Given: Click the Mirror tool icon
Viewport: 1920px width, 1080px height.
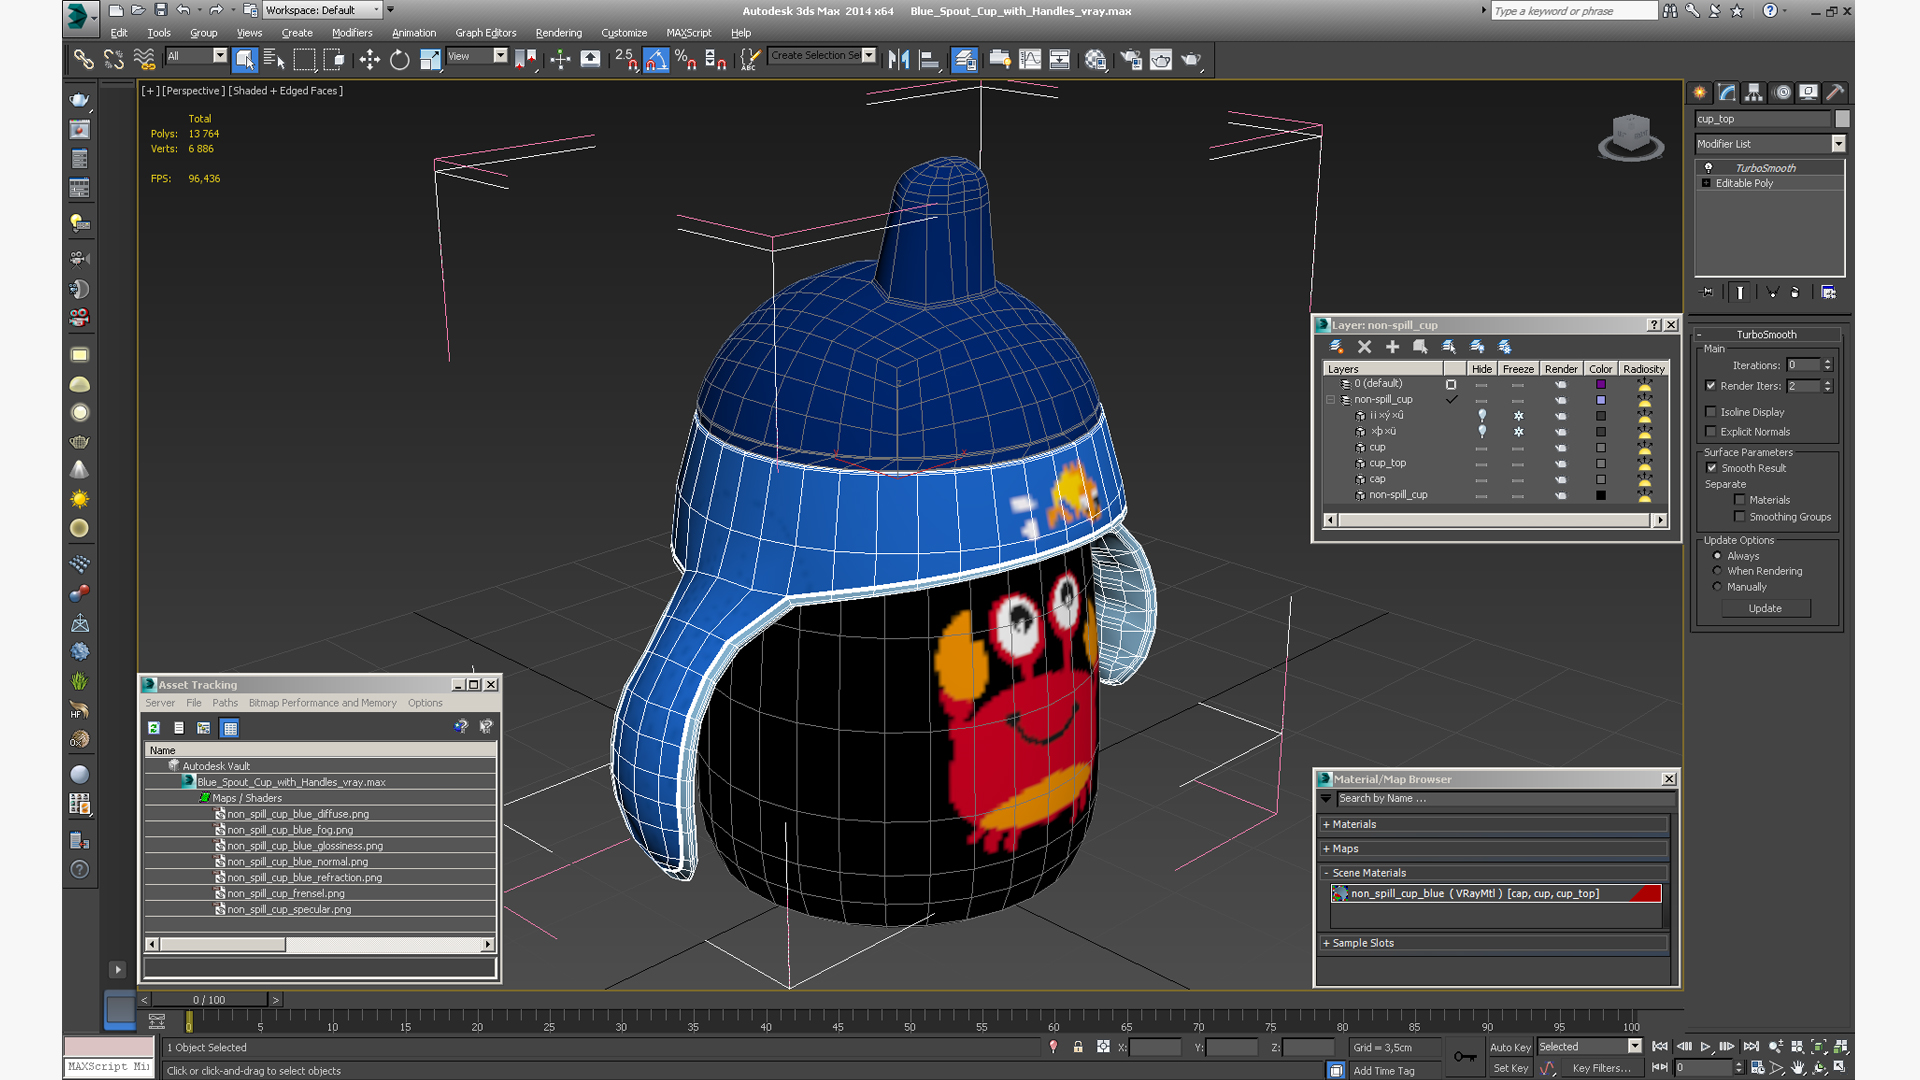Looking at the screenshot, I should [898, 60].
